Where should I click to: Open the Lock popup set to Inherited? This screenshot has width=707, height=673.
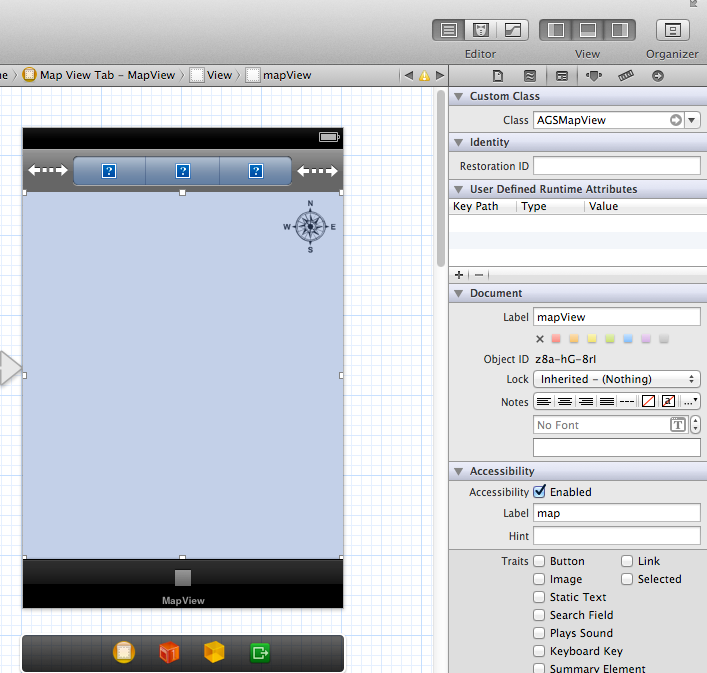(x=617, y=379)
